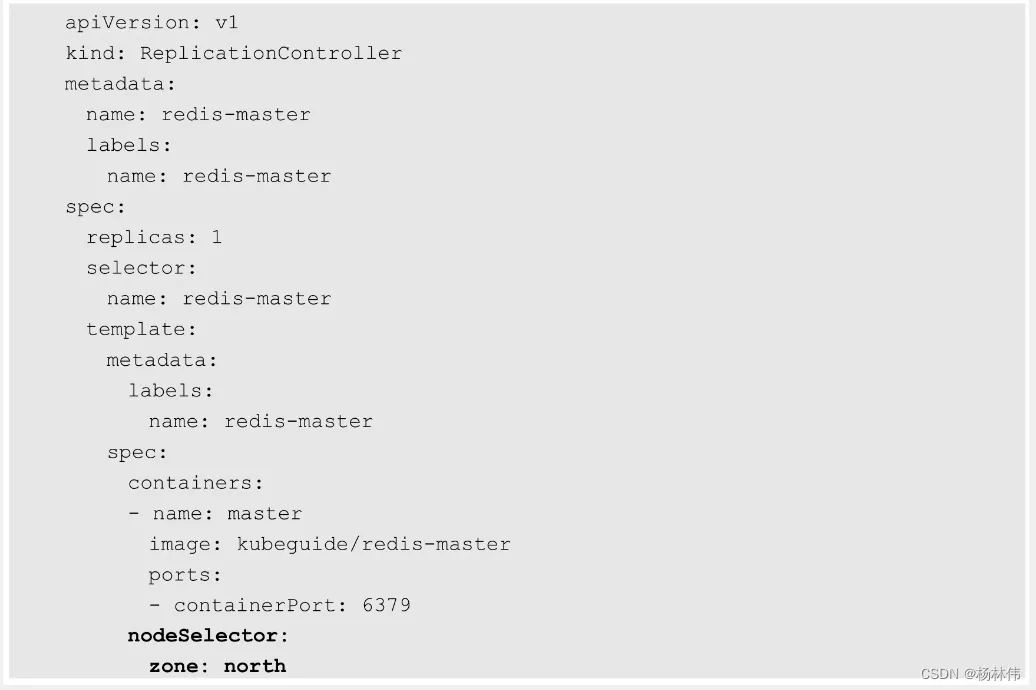Click the CSDN watermark text
Image resolution: width=1036 pixels, height=690 pixels.
pos(939,674)
